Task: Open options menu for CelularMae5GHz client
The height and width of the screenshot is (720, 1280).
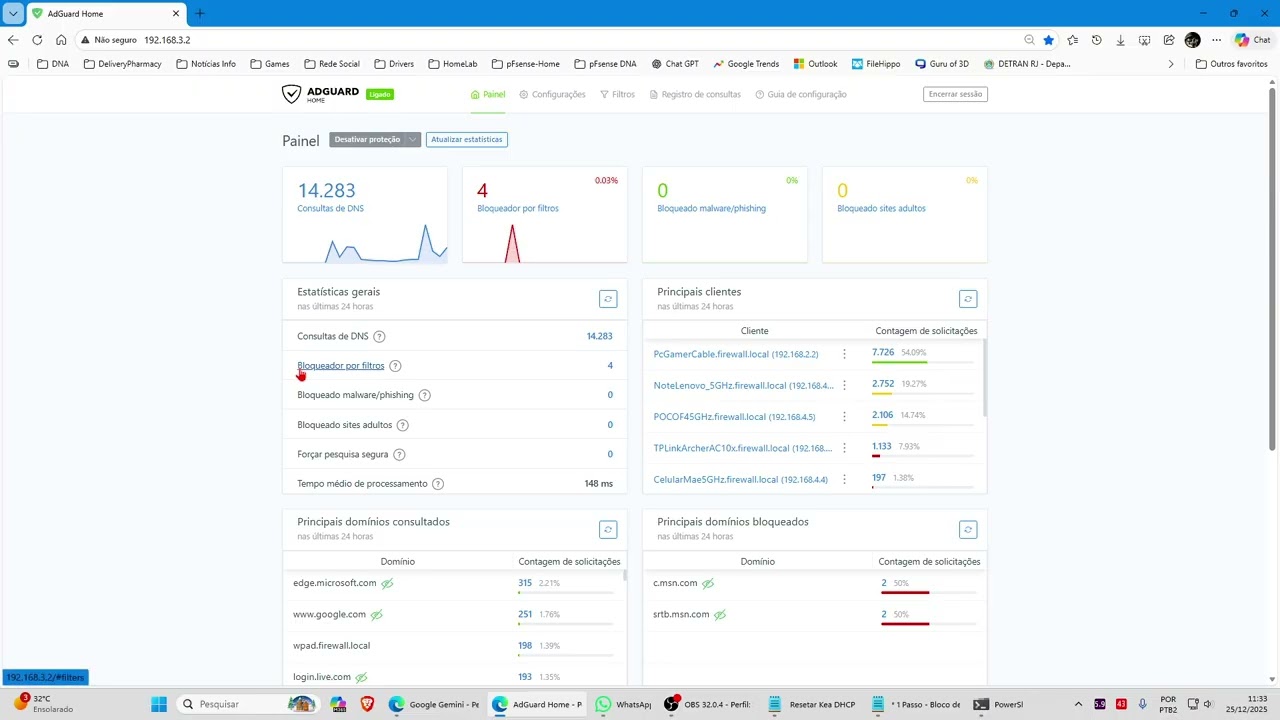Action: [844, 479]
